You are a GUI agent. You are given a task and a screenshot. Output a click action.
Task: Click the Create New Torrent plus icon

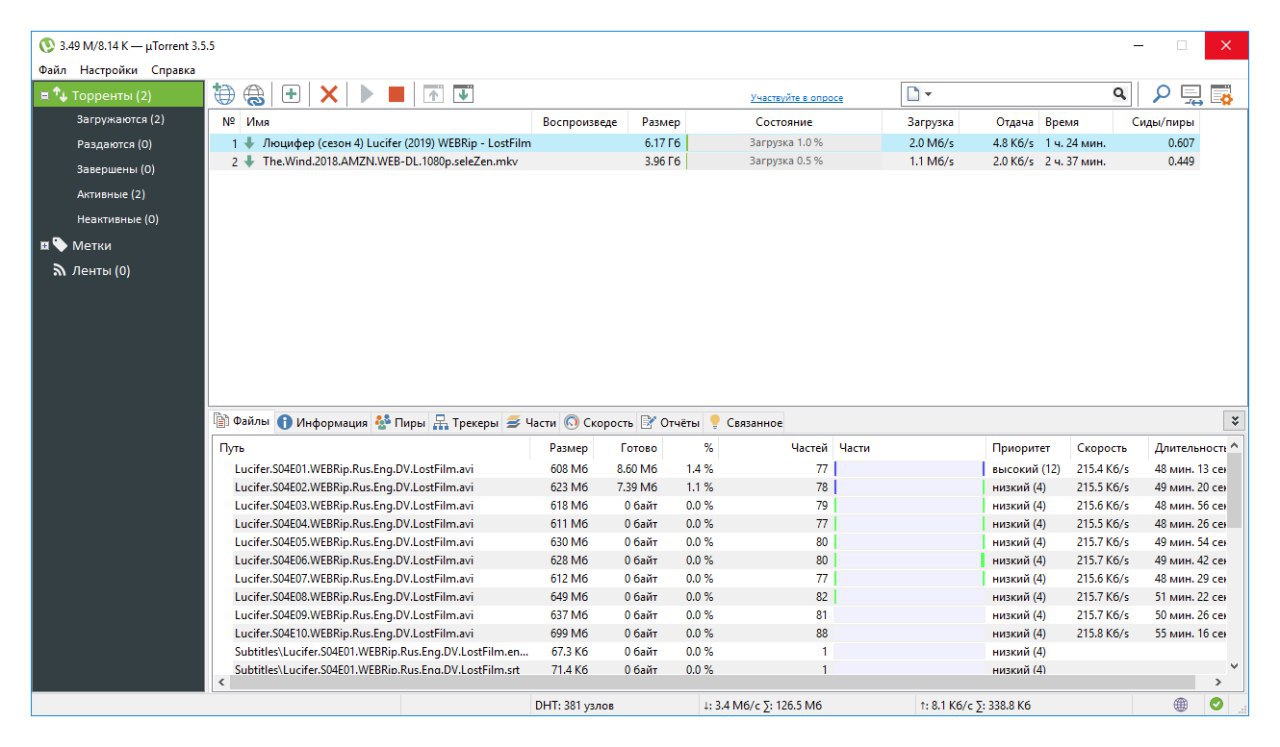click(x=291, y=94)
